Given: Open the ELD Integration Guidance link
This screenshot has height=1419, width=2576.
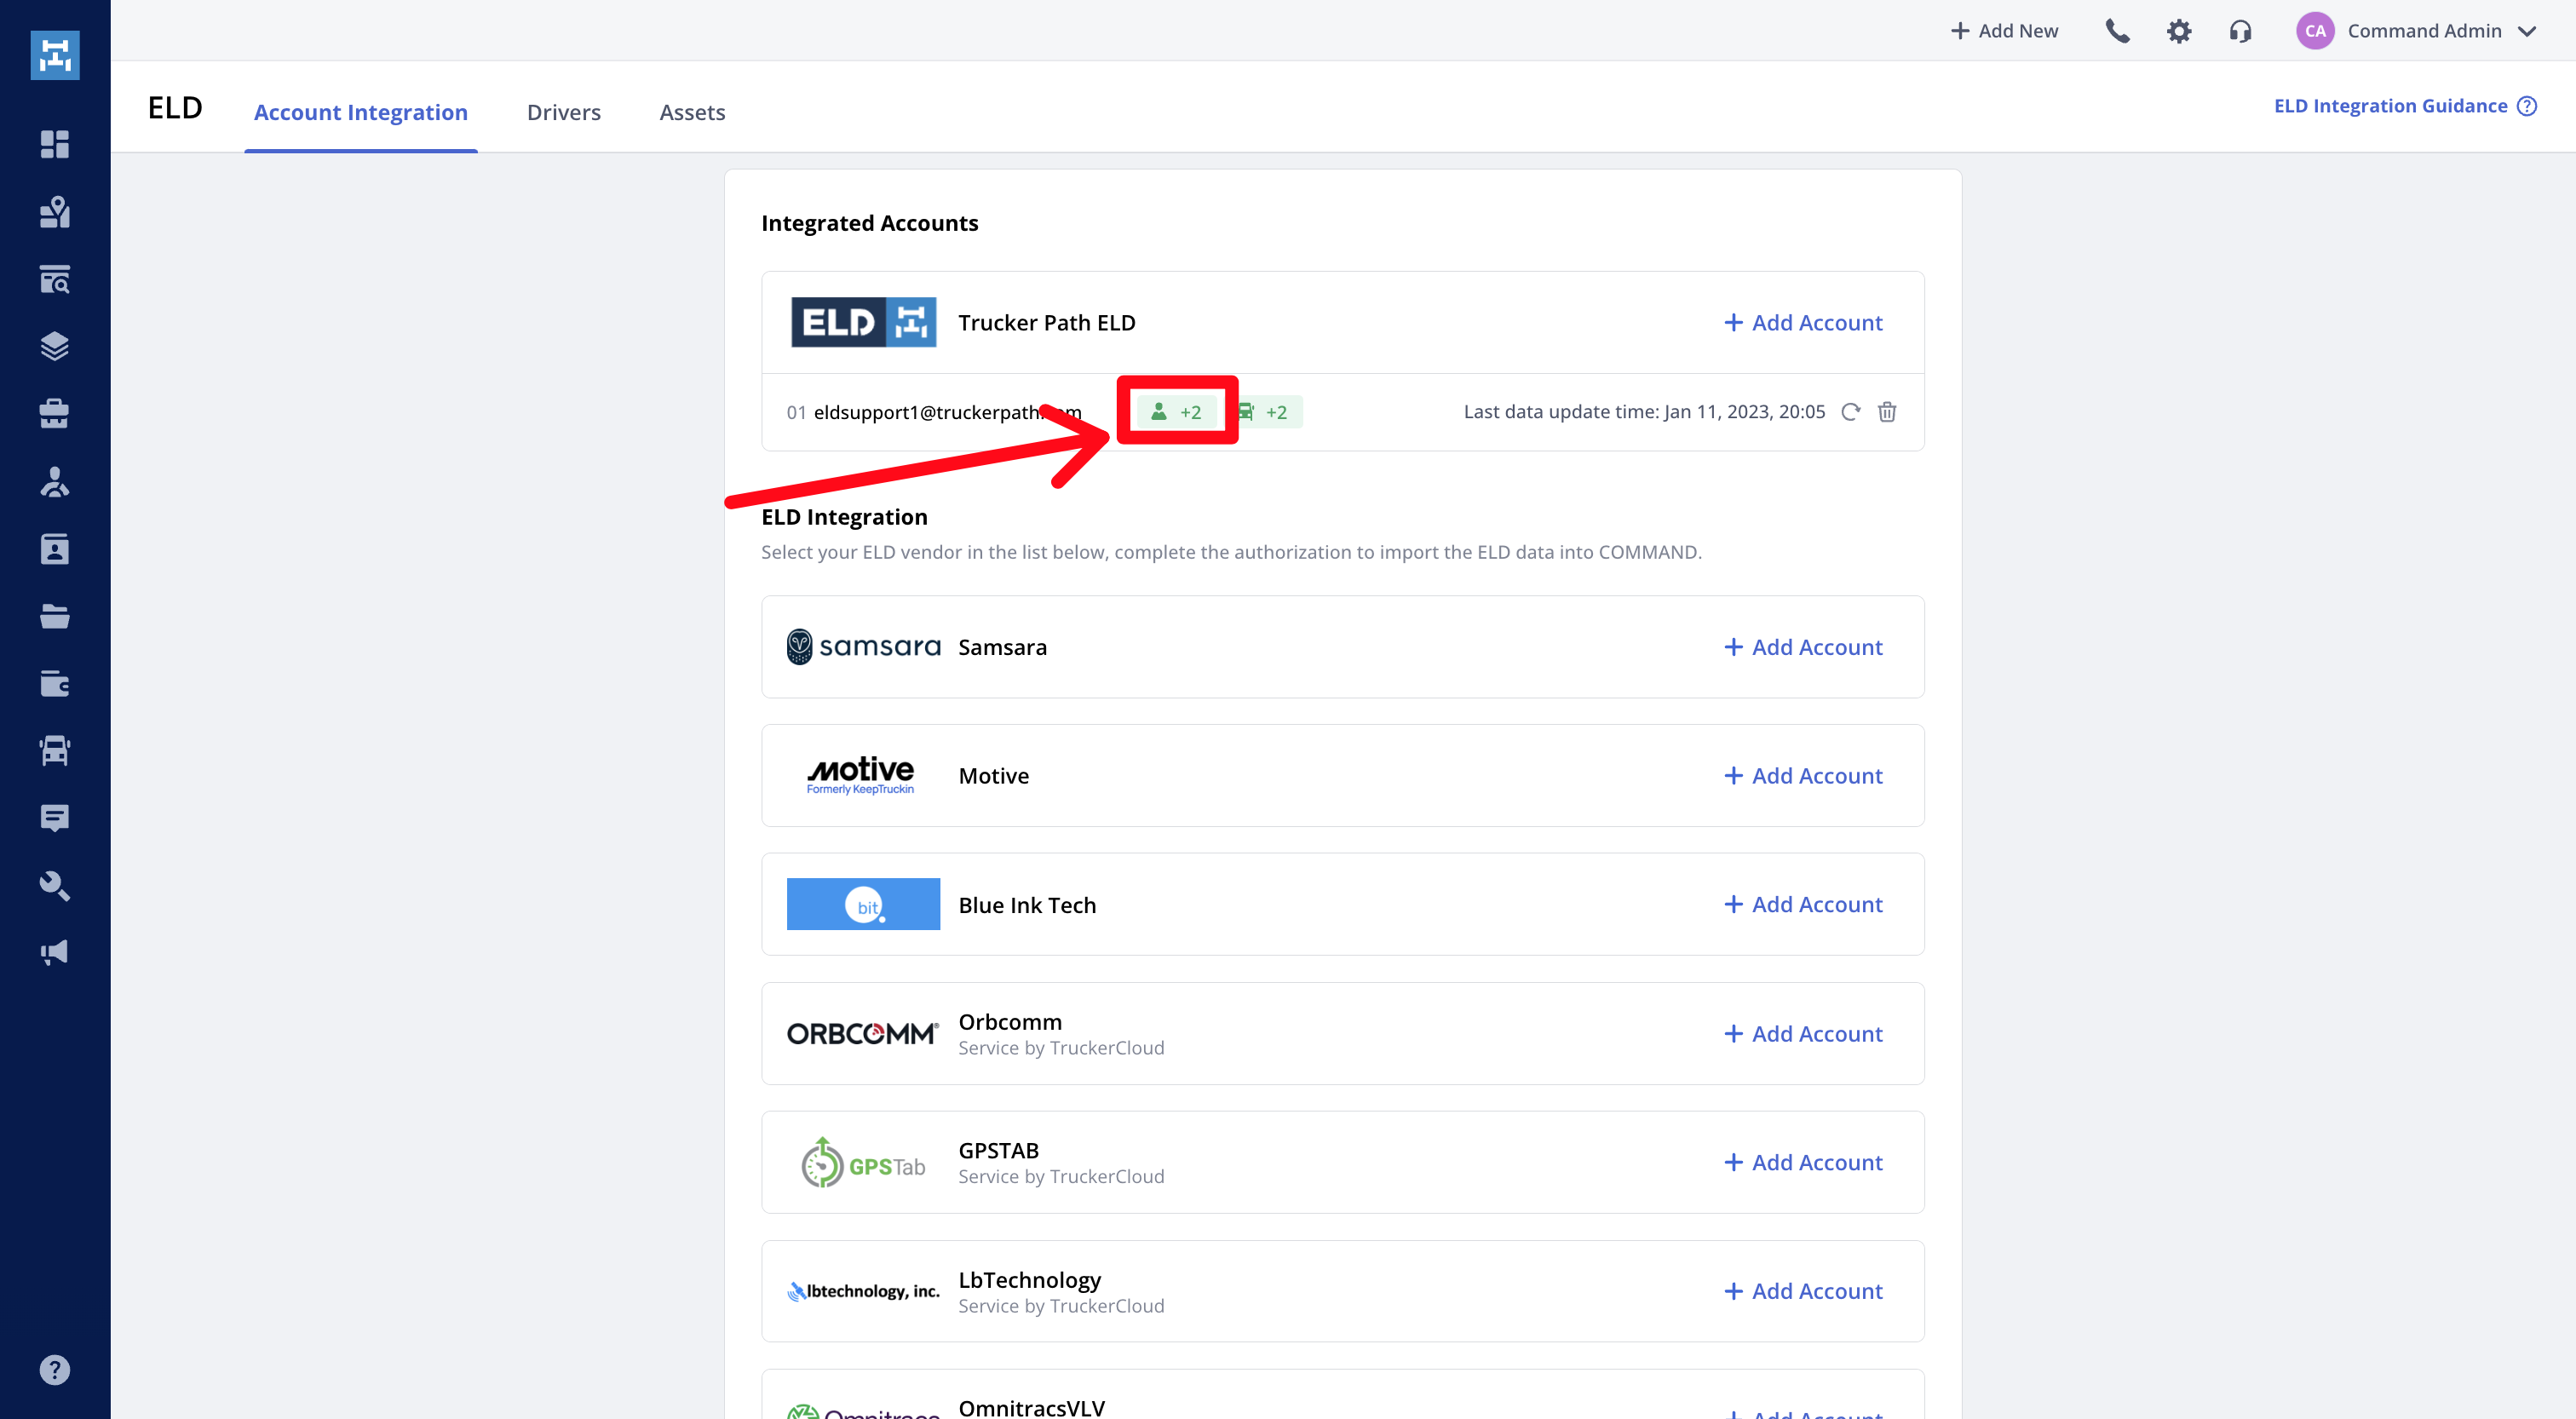Looking at the screenshot, I should (x=2390, y=106).
